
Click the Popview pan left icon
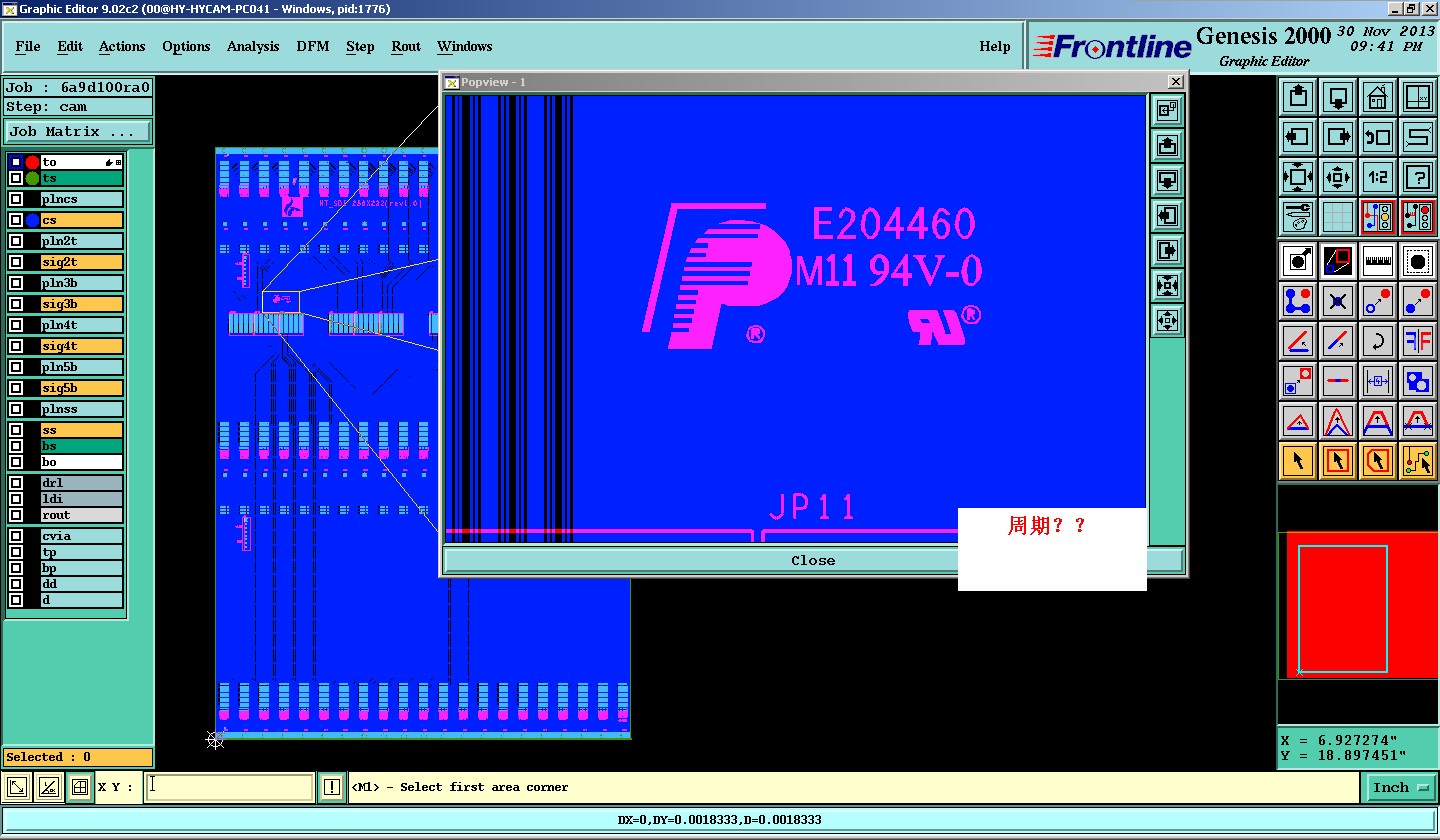[1167, 216]
